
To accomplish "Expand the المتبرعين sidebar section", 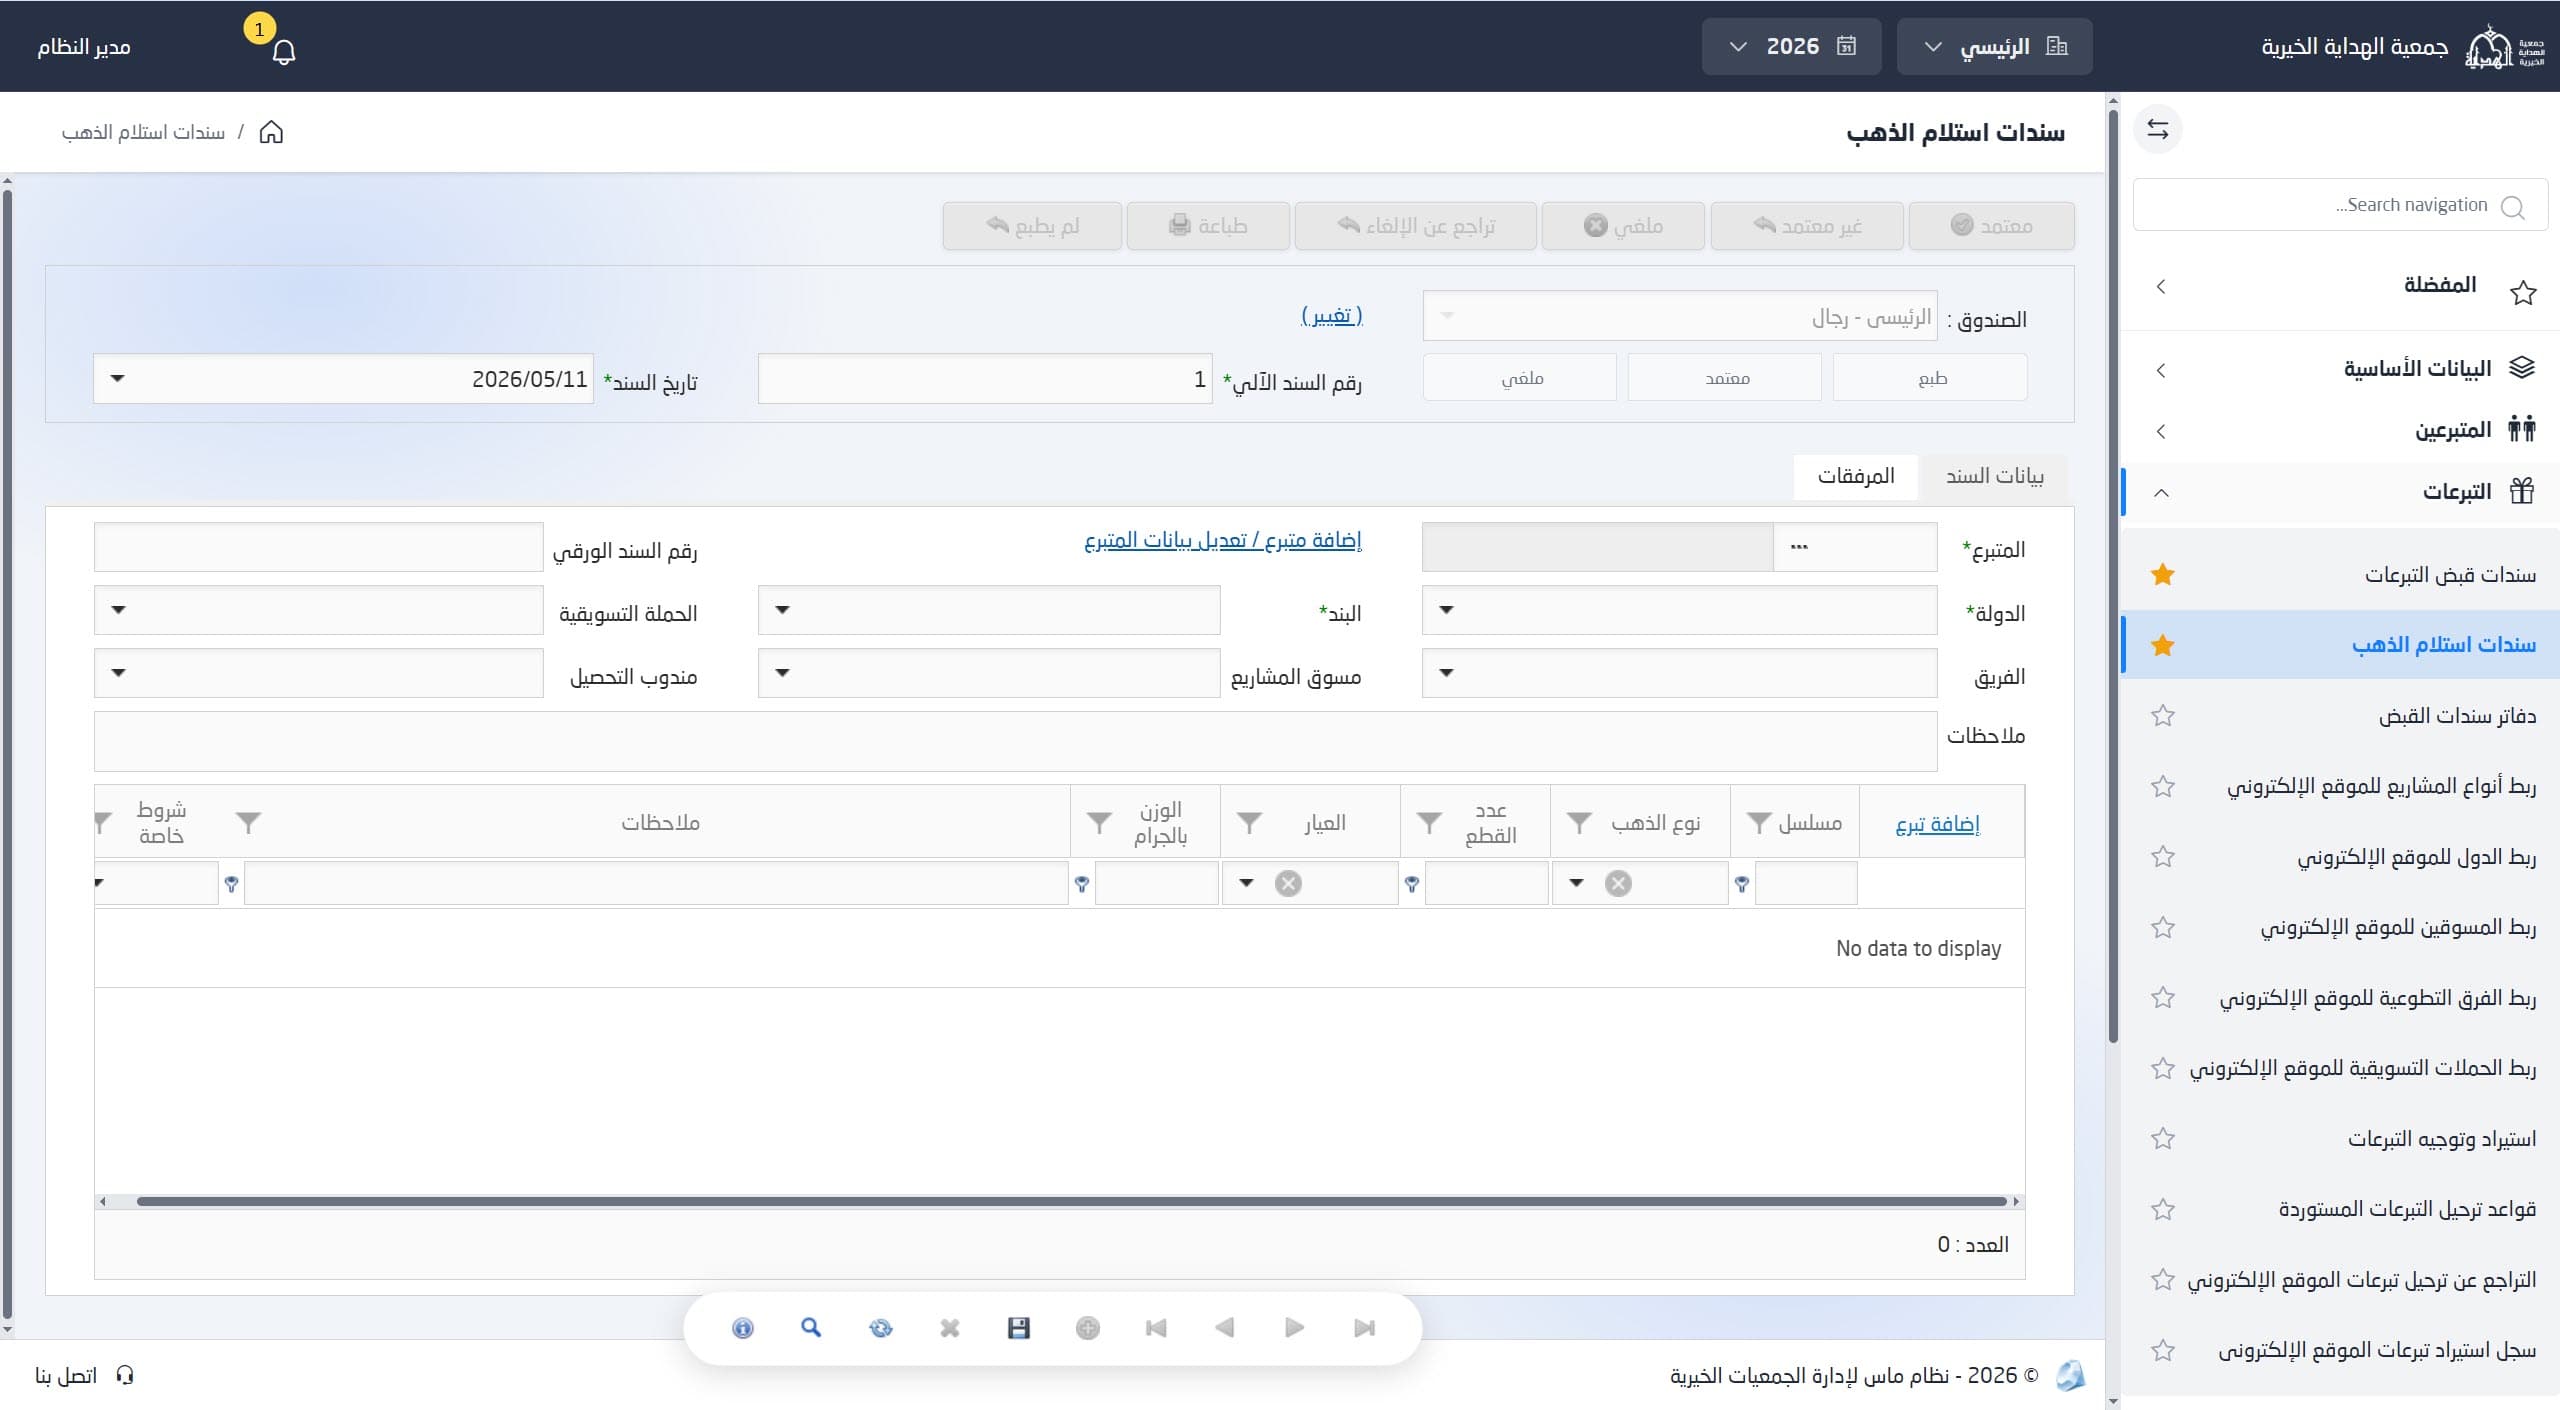I will [x=2340, y=431].
